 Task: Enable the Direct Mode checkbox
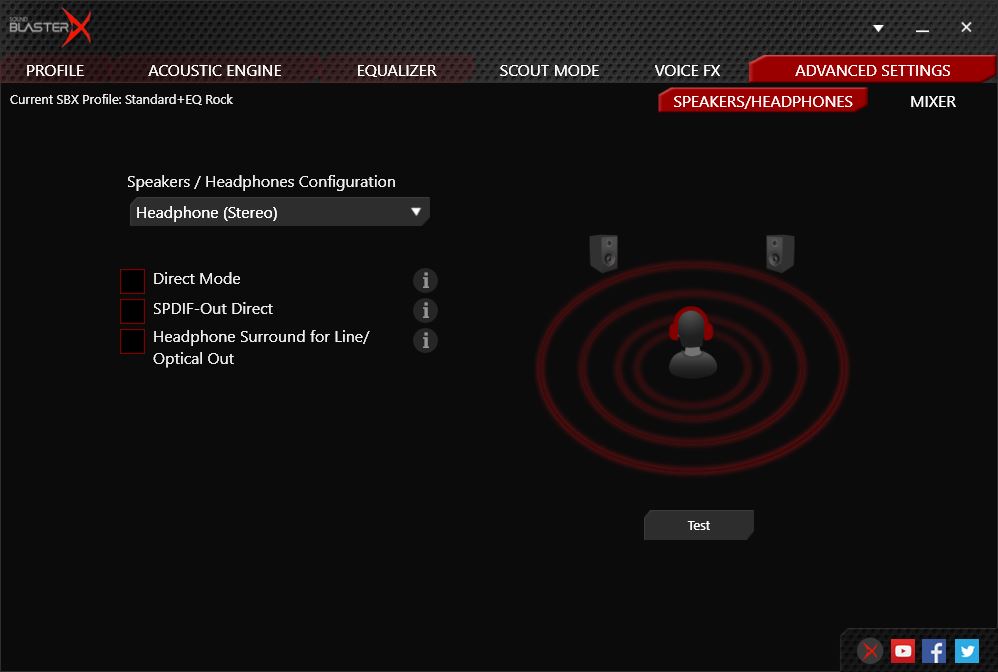click(x=133, y=281)
